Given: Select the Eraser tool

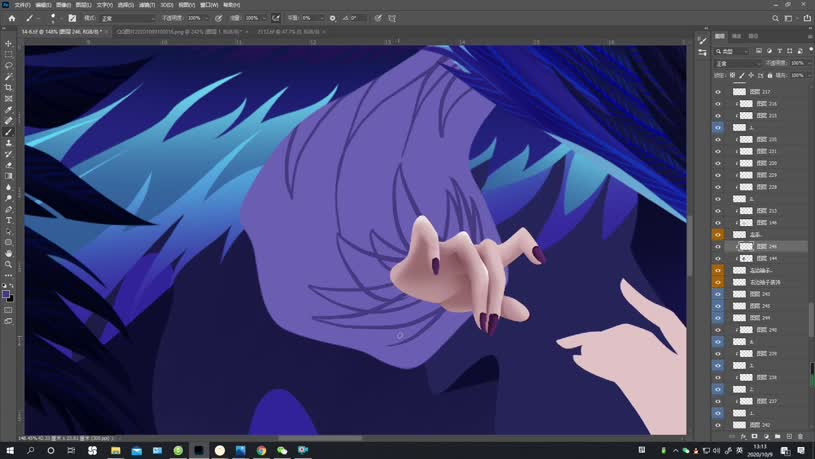Looking at the screenshot, I should [8, 165].
